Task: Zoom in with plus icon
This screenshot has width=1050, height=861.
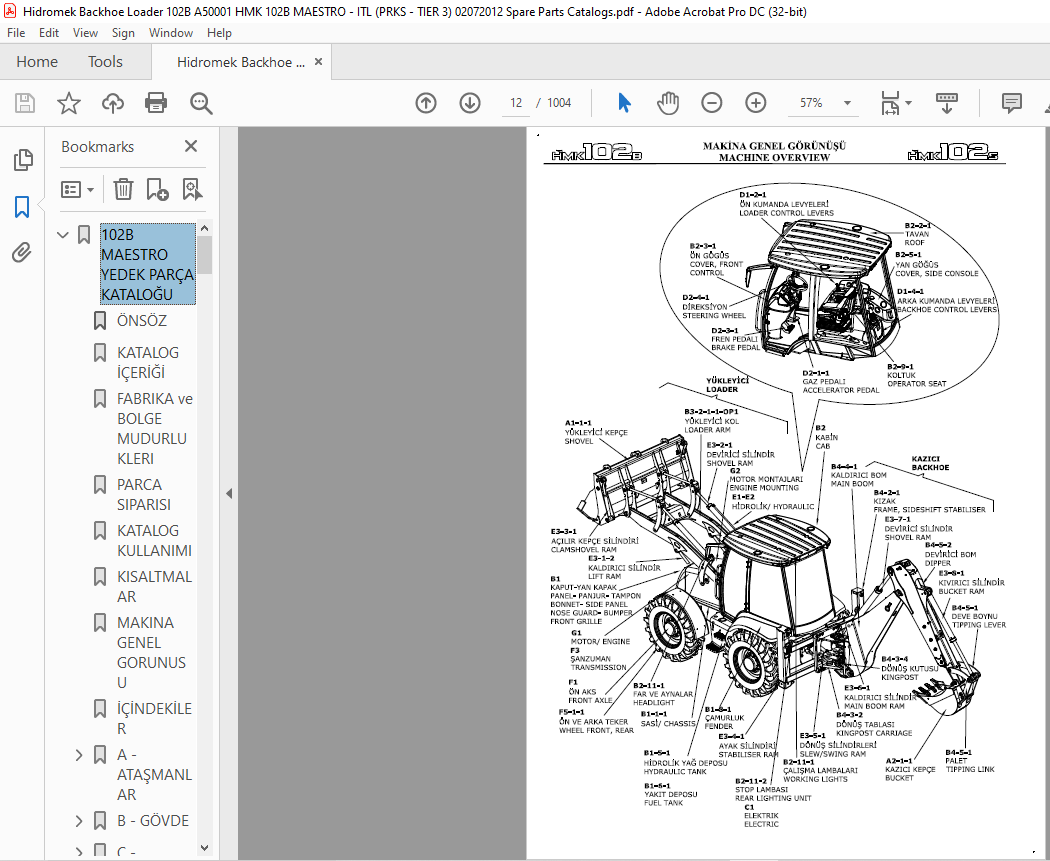Action: [x=755, y=103]
